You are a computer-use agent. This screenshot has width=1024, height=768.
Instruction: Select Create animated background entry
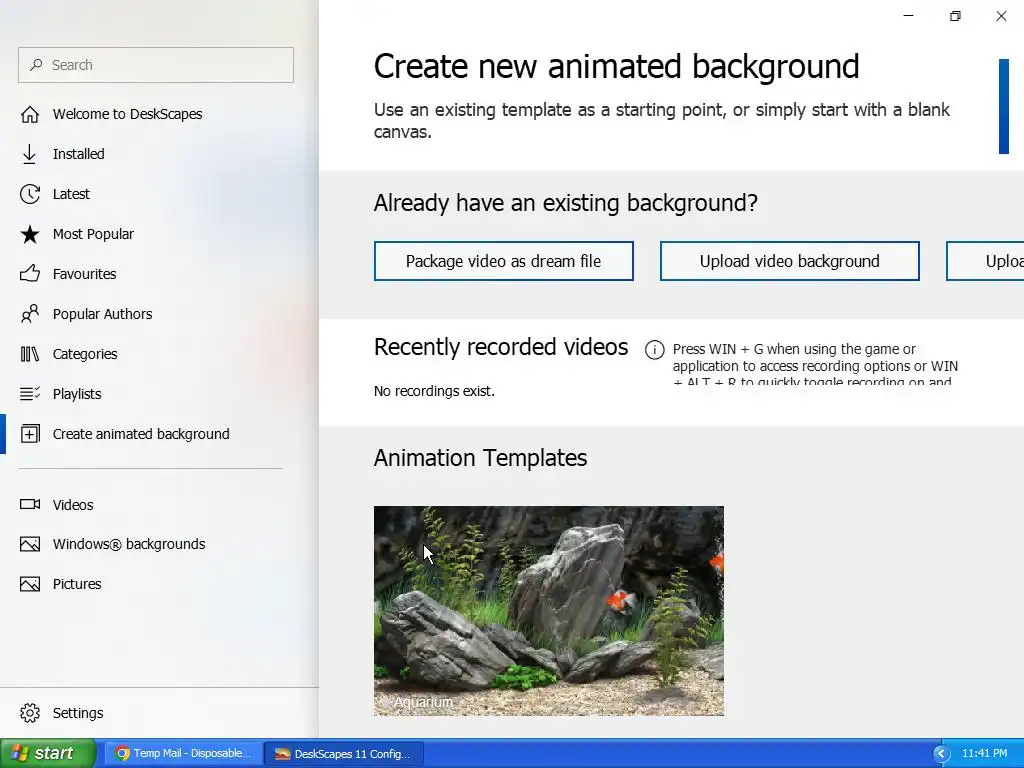(141, 434)
